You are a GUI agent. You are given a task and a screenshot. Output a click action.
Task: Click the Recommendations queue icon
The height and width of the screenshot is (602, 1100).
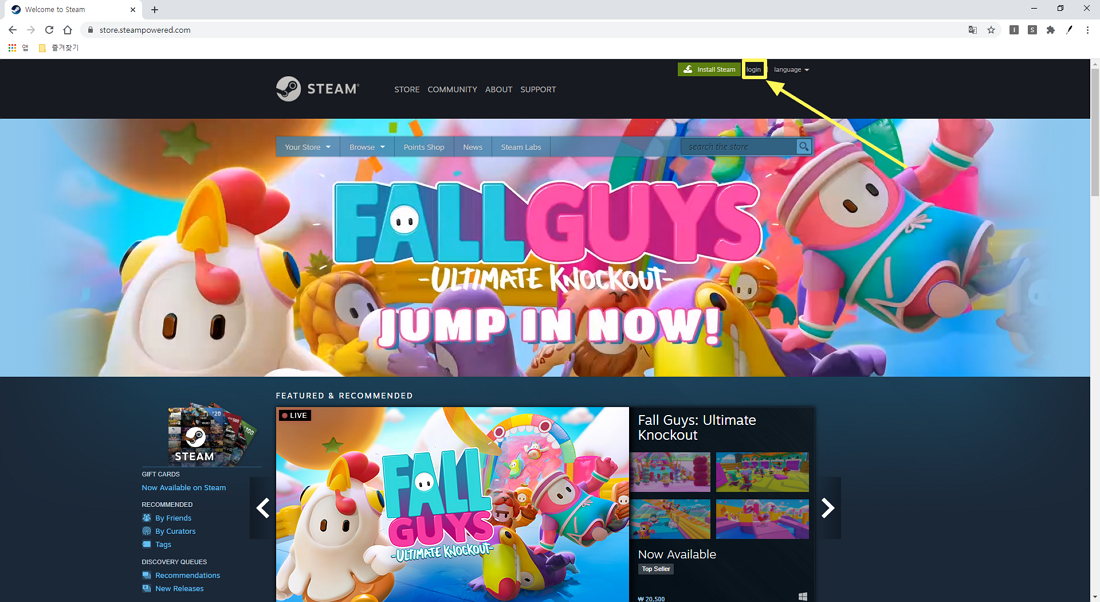pos(147,575)
